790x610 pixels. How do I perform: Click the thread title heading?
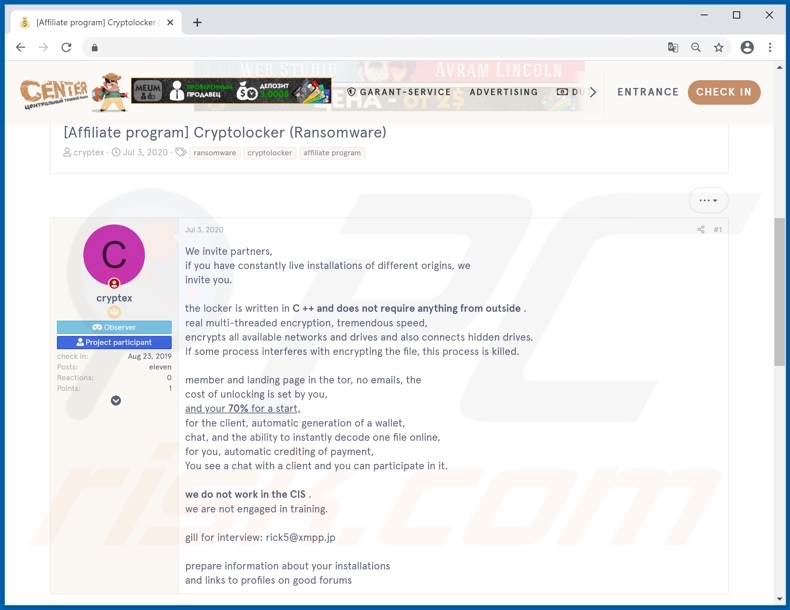(225, 132)
